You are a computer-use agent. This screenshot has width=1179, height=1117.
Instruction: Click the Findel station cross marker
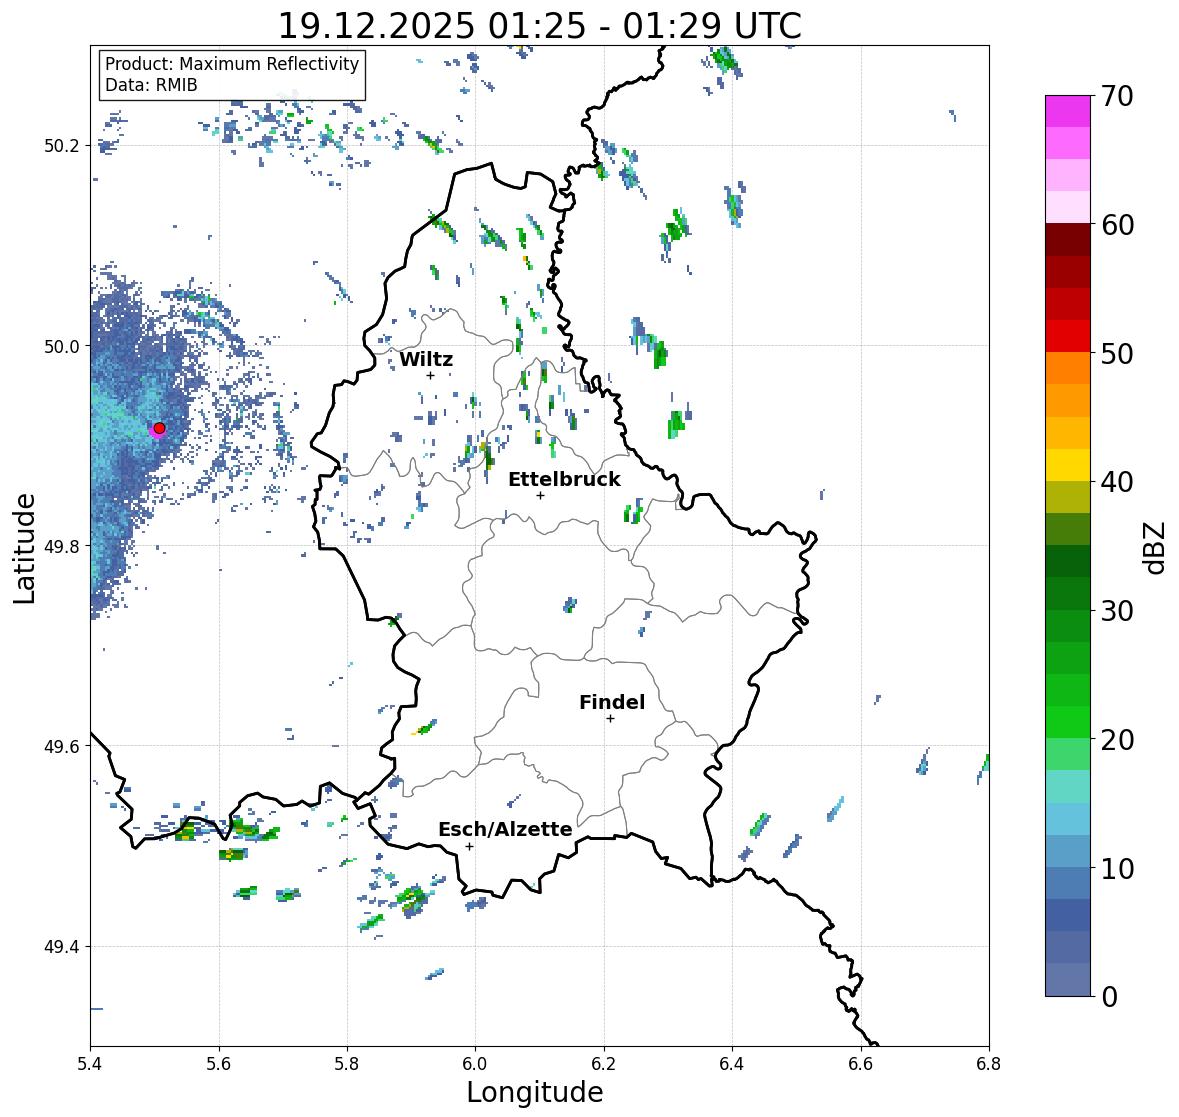pyautogui.click(x=611, y=719)
